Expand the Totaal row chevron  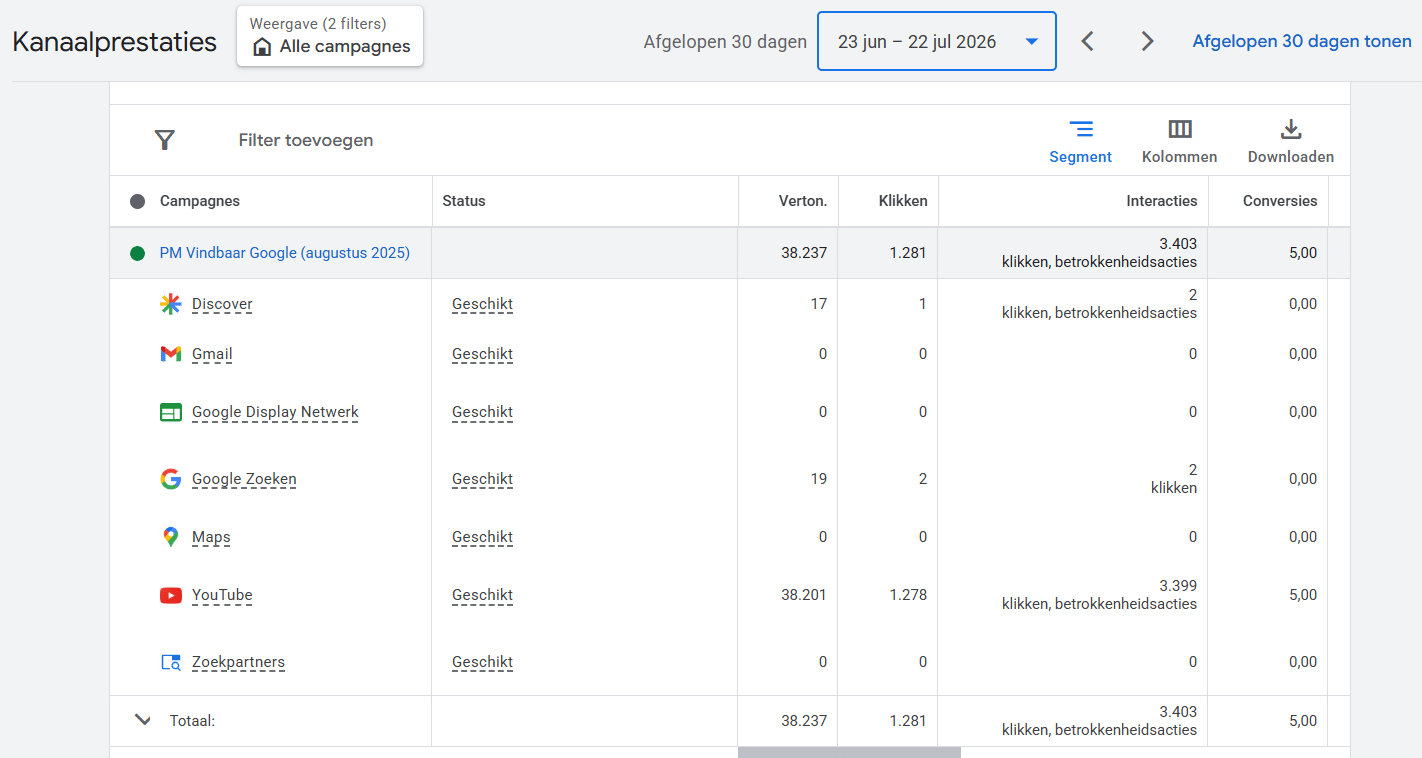(x=143, y=720)
